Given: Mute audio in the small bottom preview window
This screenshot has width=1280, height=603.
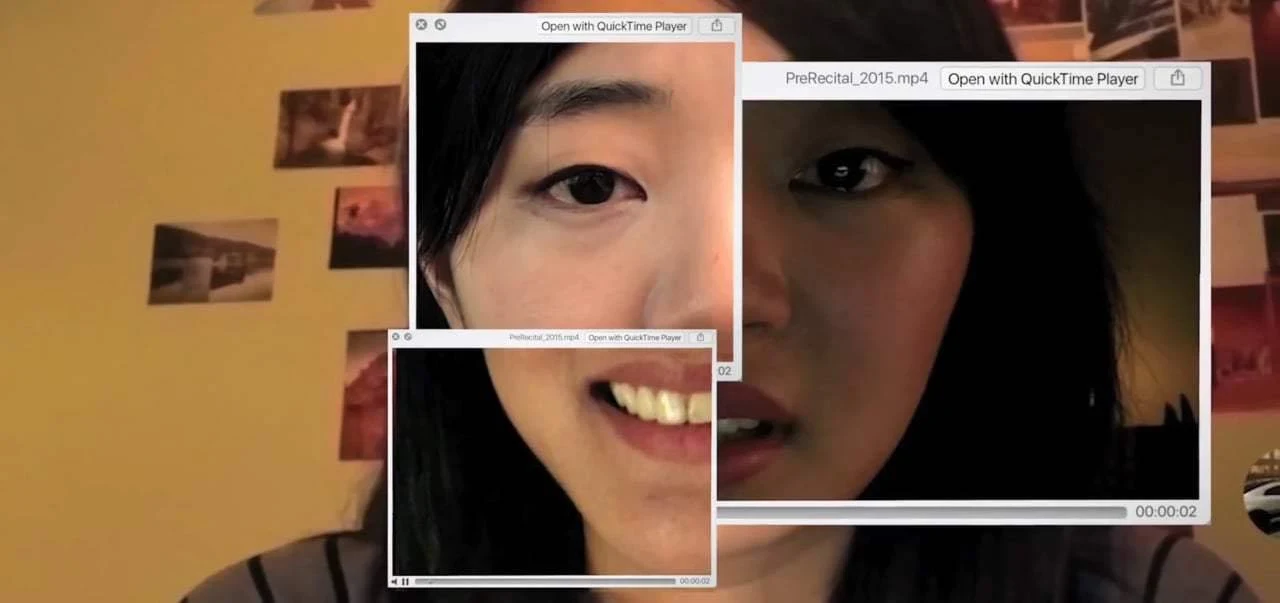Looking at the screenshot, I should (394, 581).
